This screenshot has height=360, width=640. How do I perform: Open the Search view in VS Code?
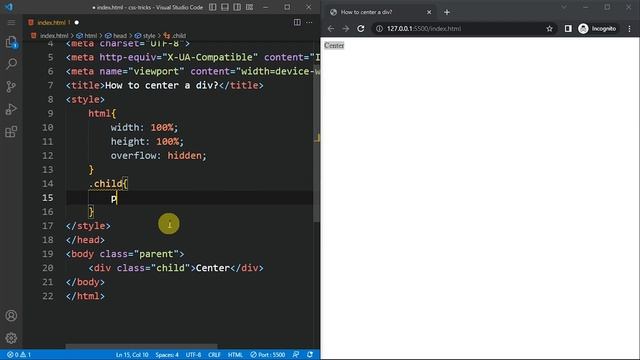click(11, 64)
